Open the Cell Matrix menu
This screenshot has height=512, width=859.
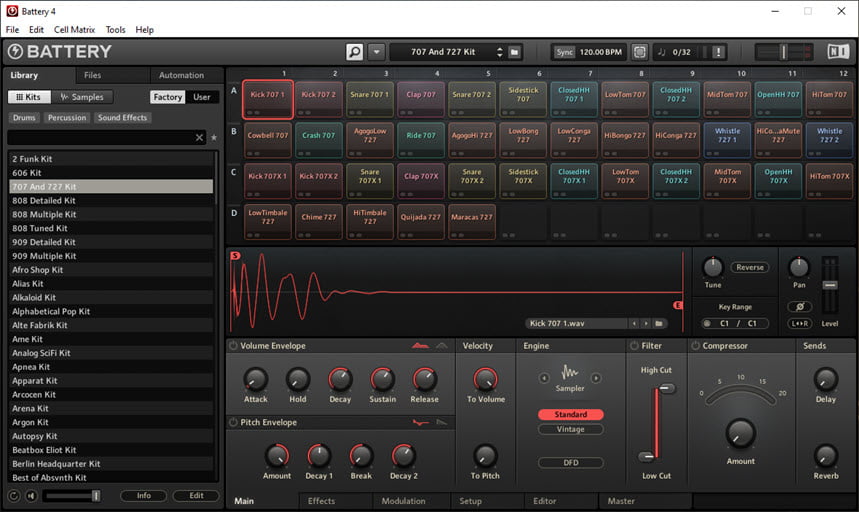(75, 30)
